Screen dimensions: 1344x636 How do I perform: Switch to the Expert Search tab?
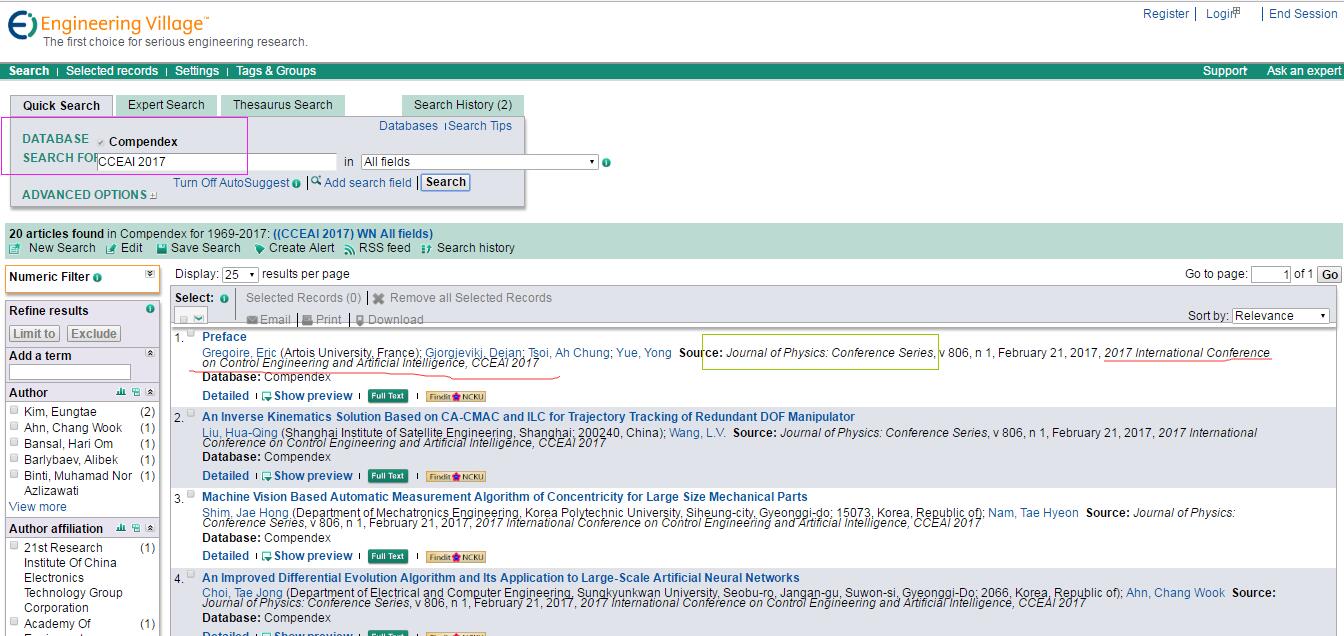tap(166, 105)
